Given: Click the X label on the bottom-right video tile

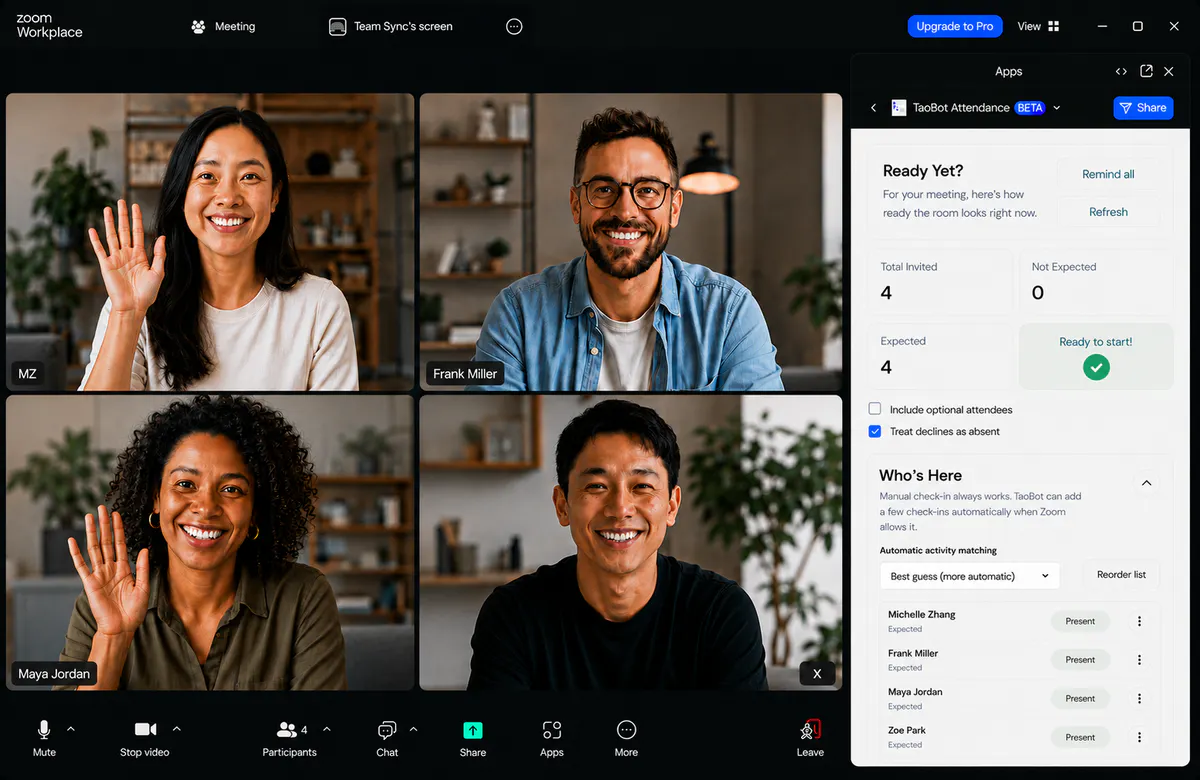Looking at the screenshot, I should pyautogui.click(x=817, y=673).
